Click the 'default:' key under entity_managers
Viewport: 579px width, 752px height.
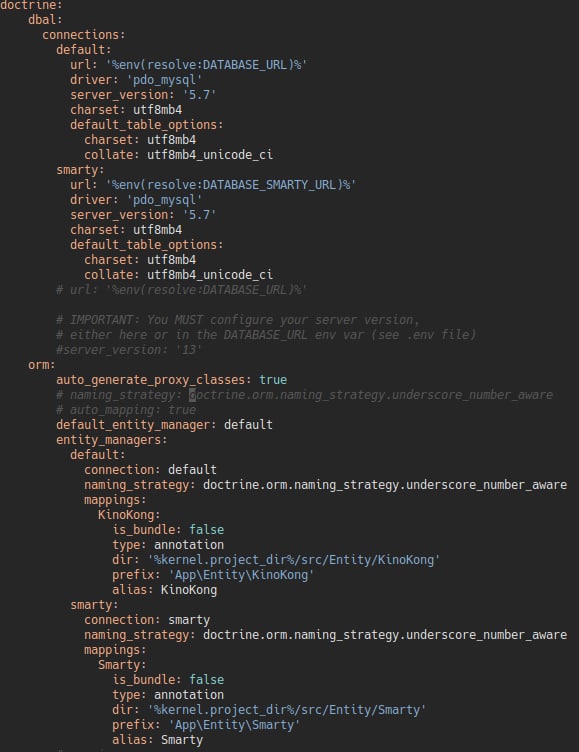pyautogui.click(x=97, y=455)
